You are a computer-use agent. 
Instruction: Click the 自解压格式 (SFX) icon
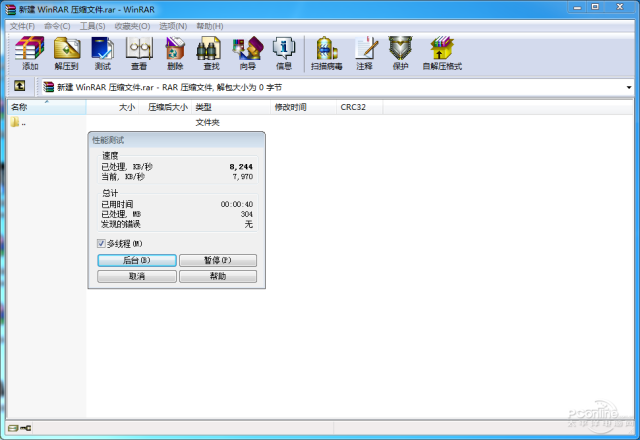pos(441,52)
